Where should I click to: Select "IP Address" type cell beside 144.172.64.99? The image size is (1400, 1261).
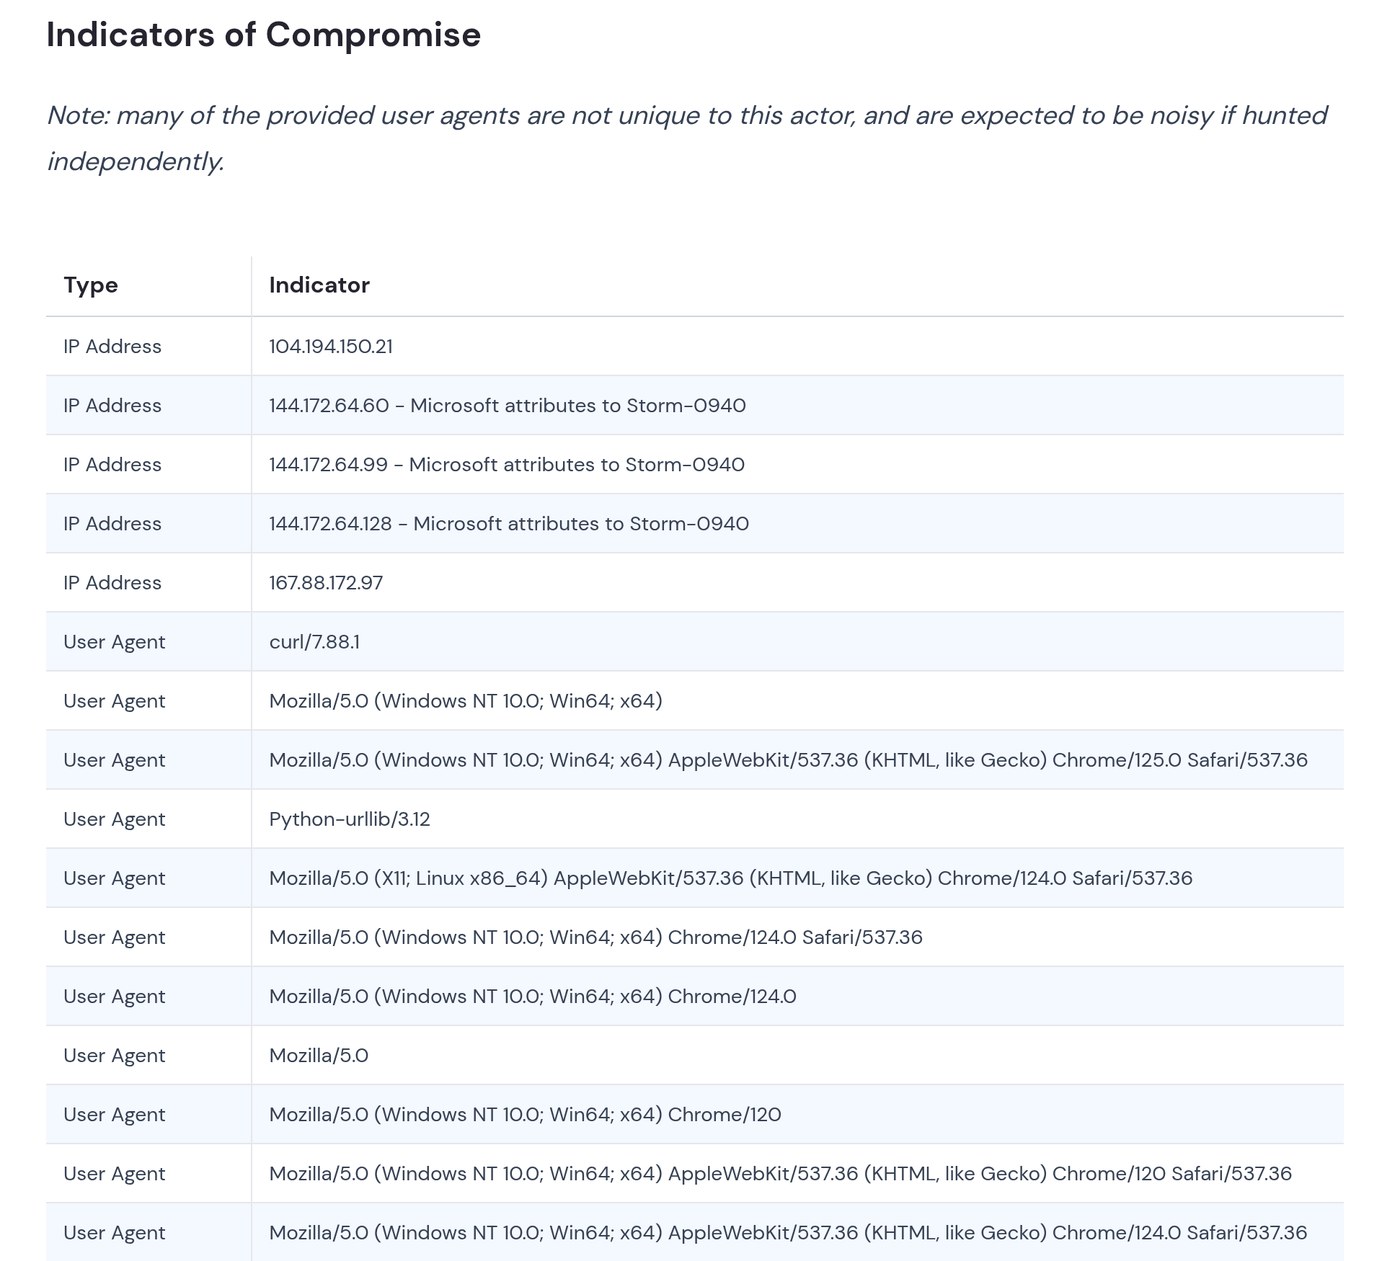coord(112,464)
